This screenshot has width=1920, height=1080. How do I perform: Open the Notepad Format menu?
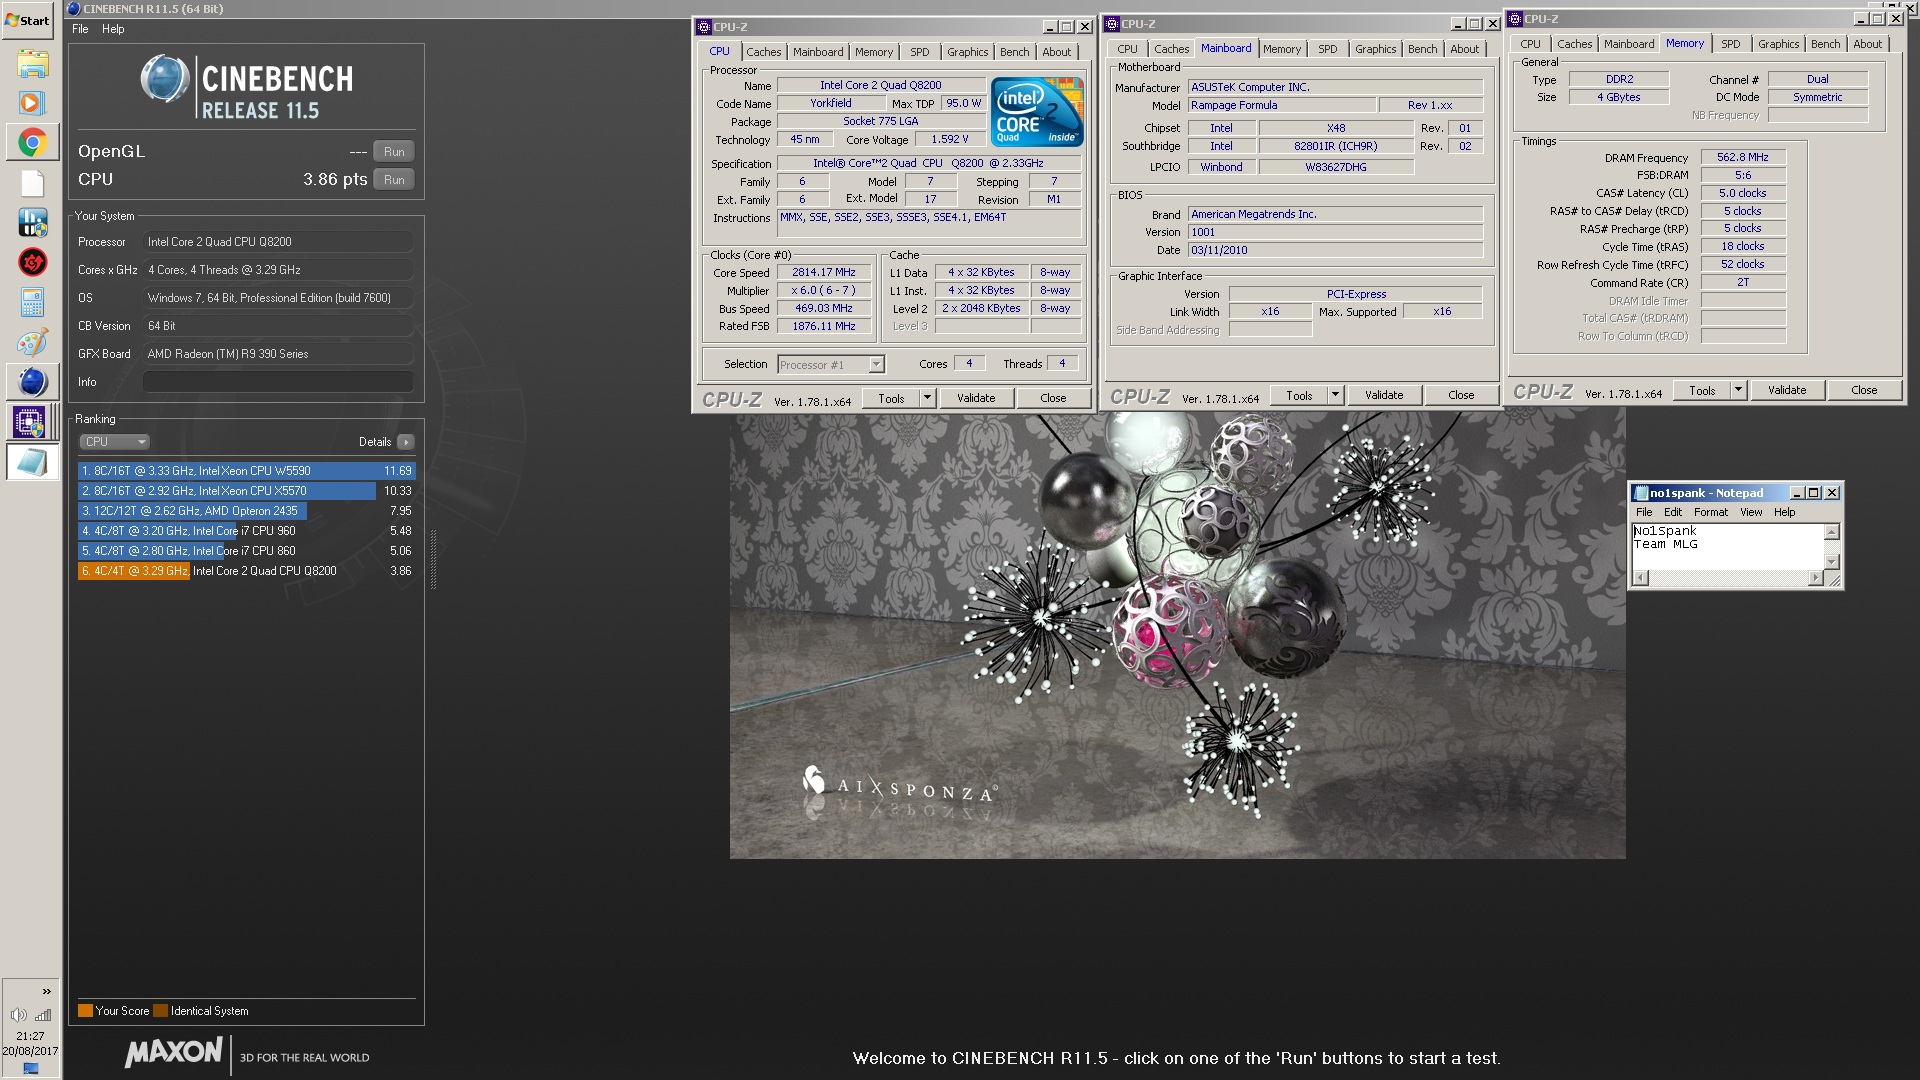[x=1710, y=512]
